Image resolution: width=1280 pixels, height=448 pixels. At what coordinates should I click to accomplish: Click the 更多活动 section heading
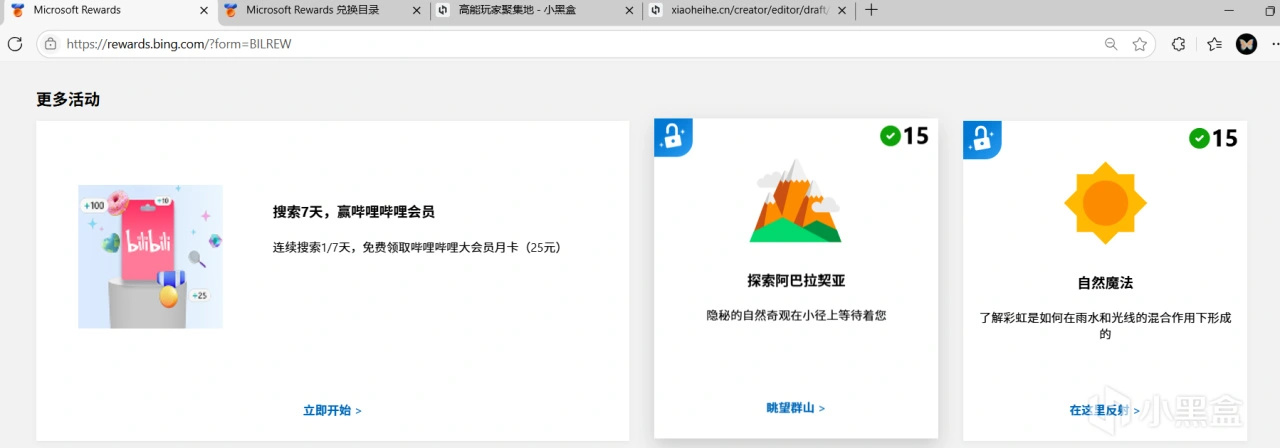tap(68, 99)
